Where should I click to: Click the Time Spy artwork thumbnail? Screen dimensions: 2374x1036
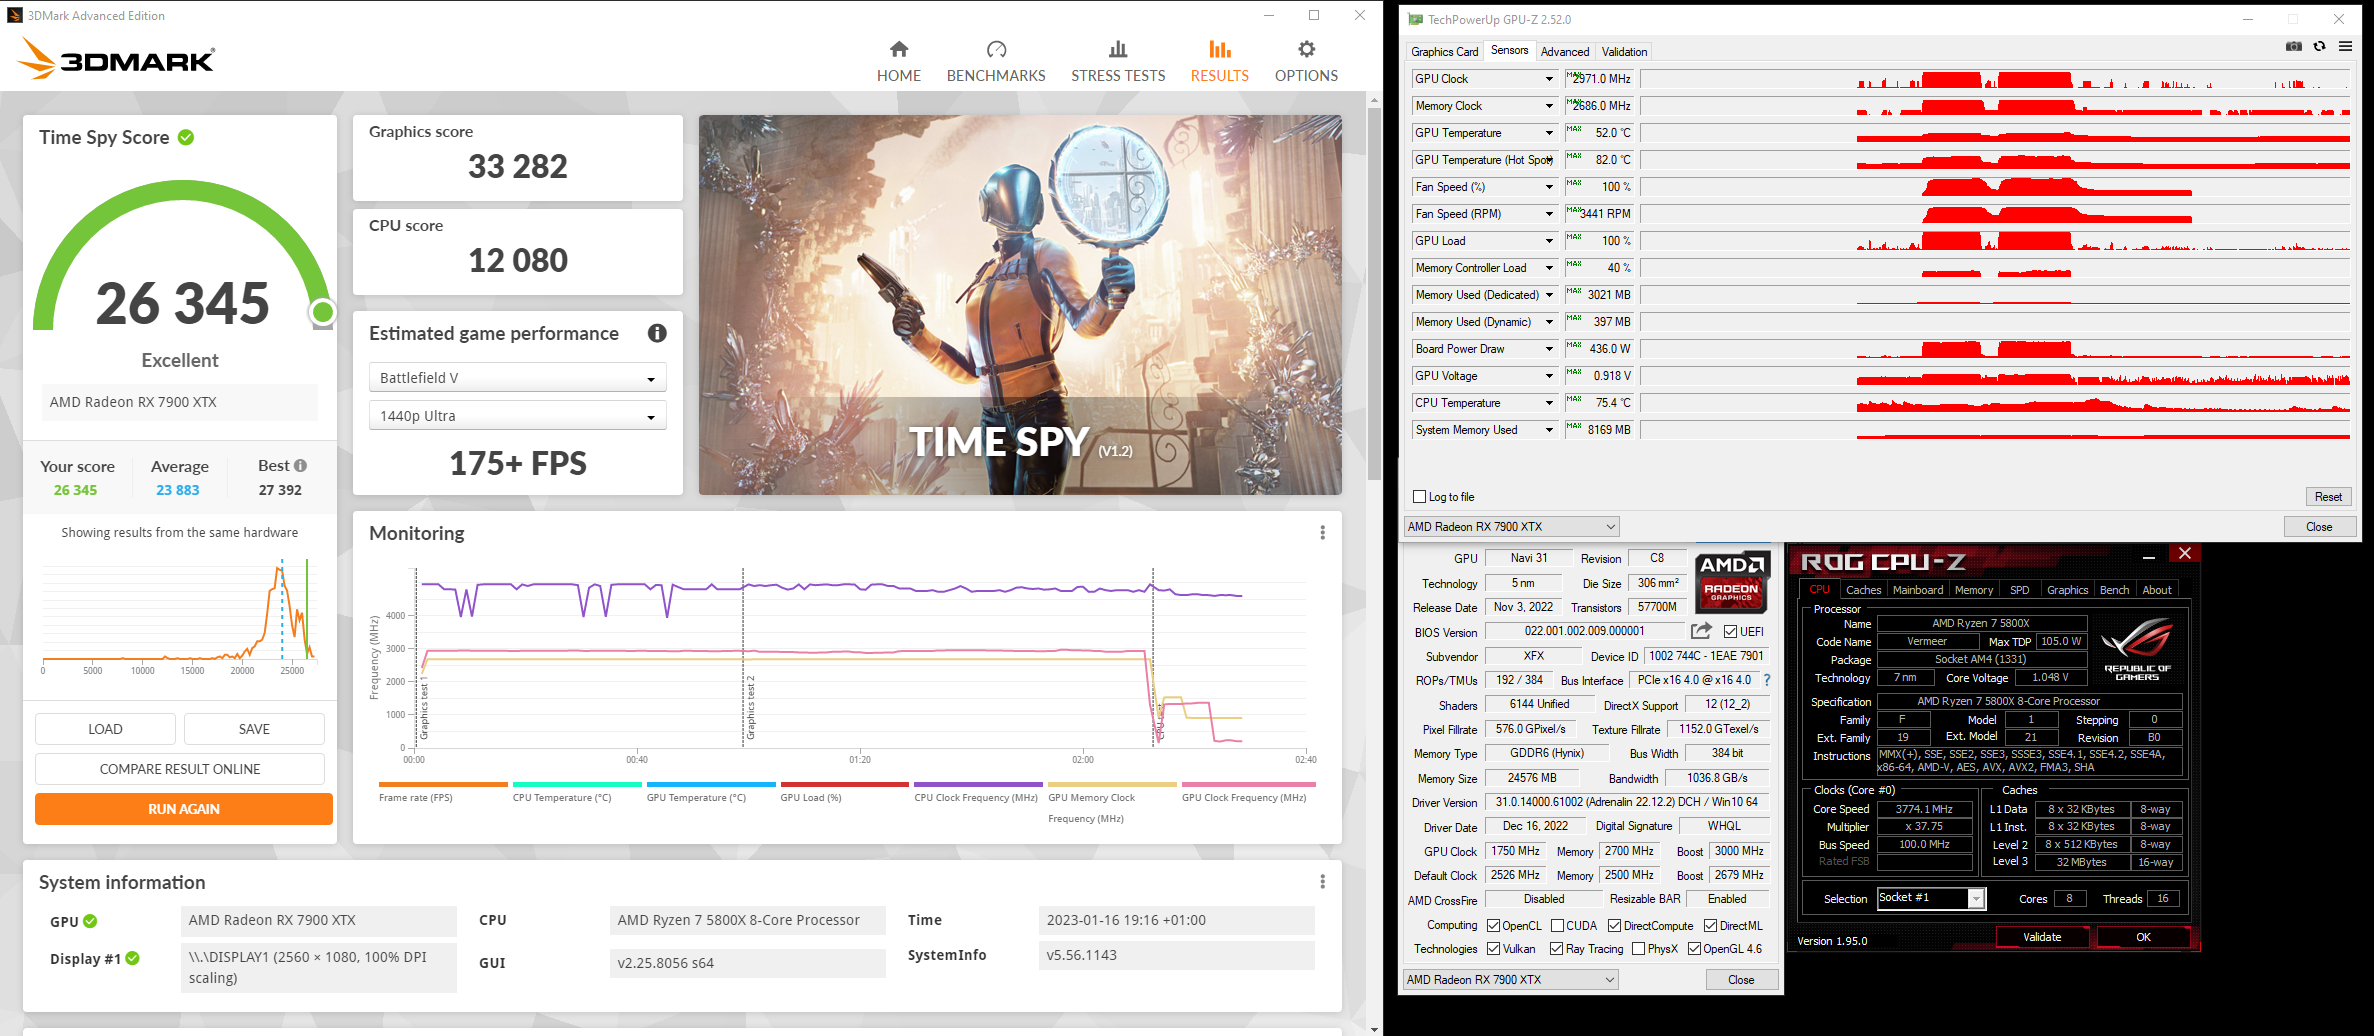pyautogui.click(x=1020, y=305)
